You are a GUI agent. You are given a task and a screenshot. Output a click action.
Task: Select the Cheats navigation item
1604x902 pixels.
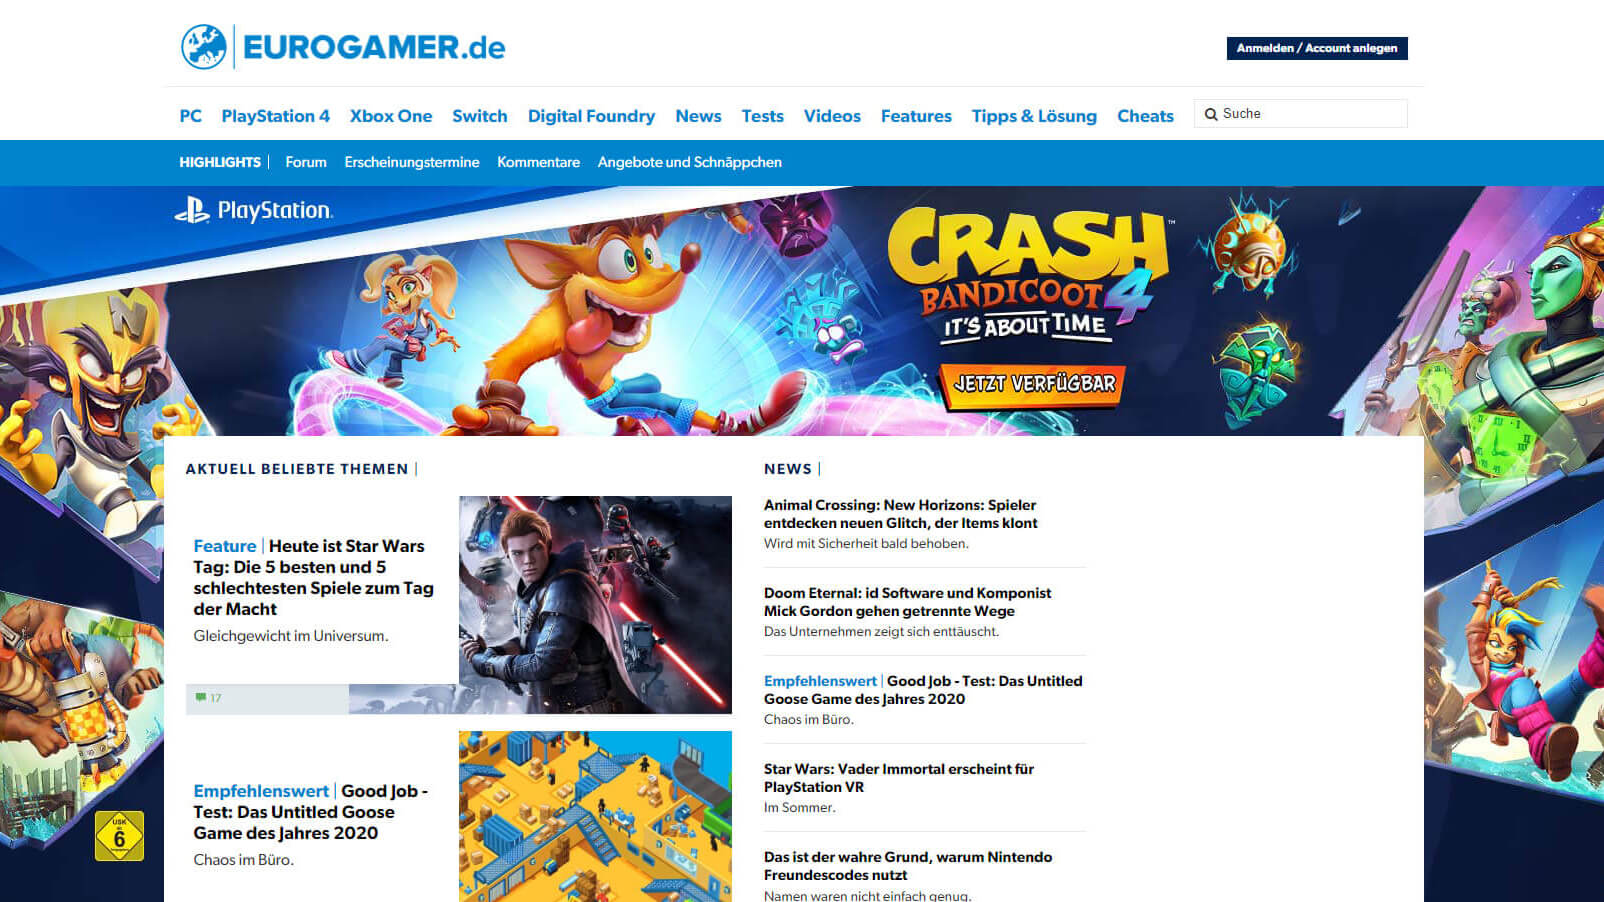tap(1145, 116)
